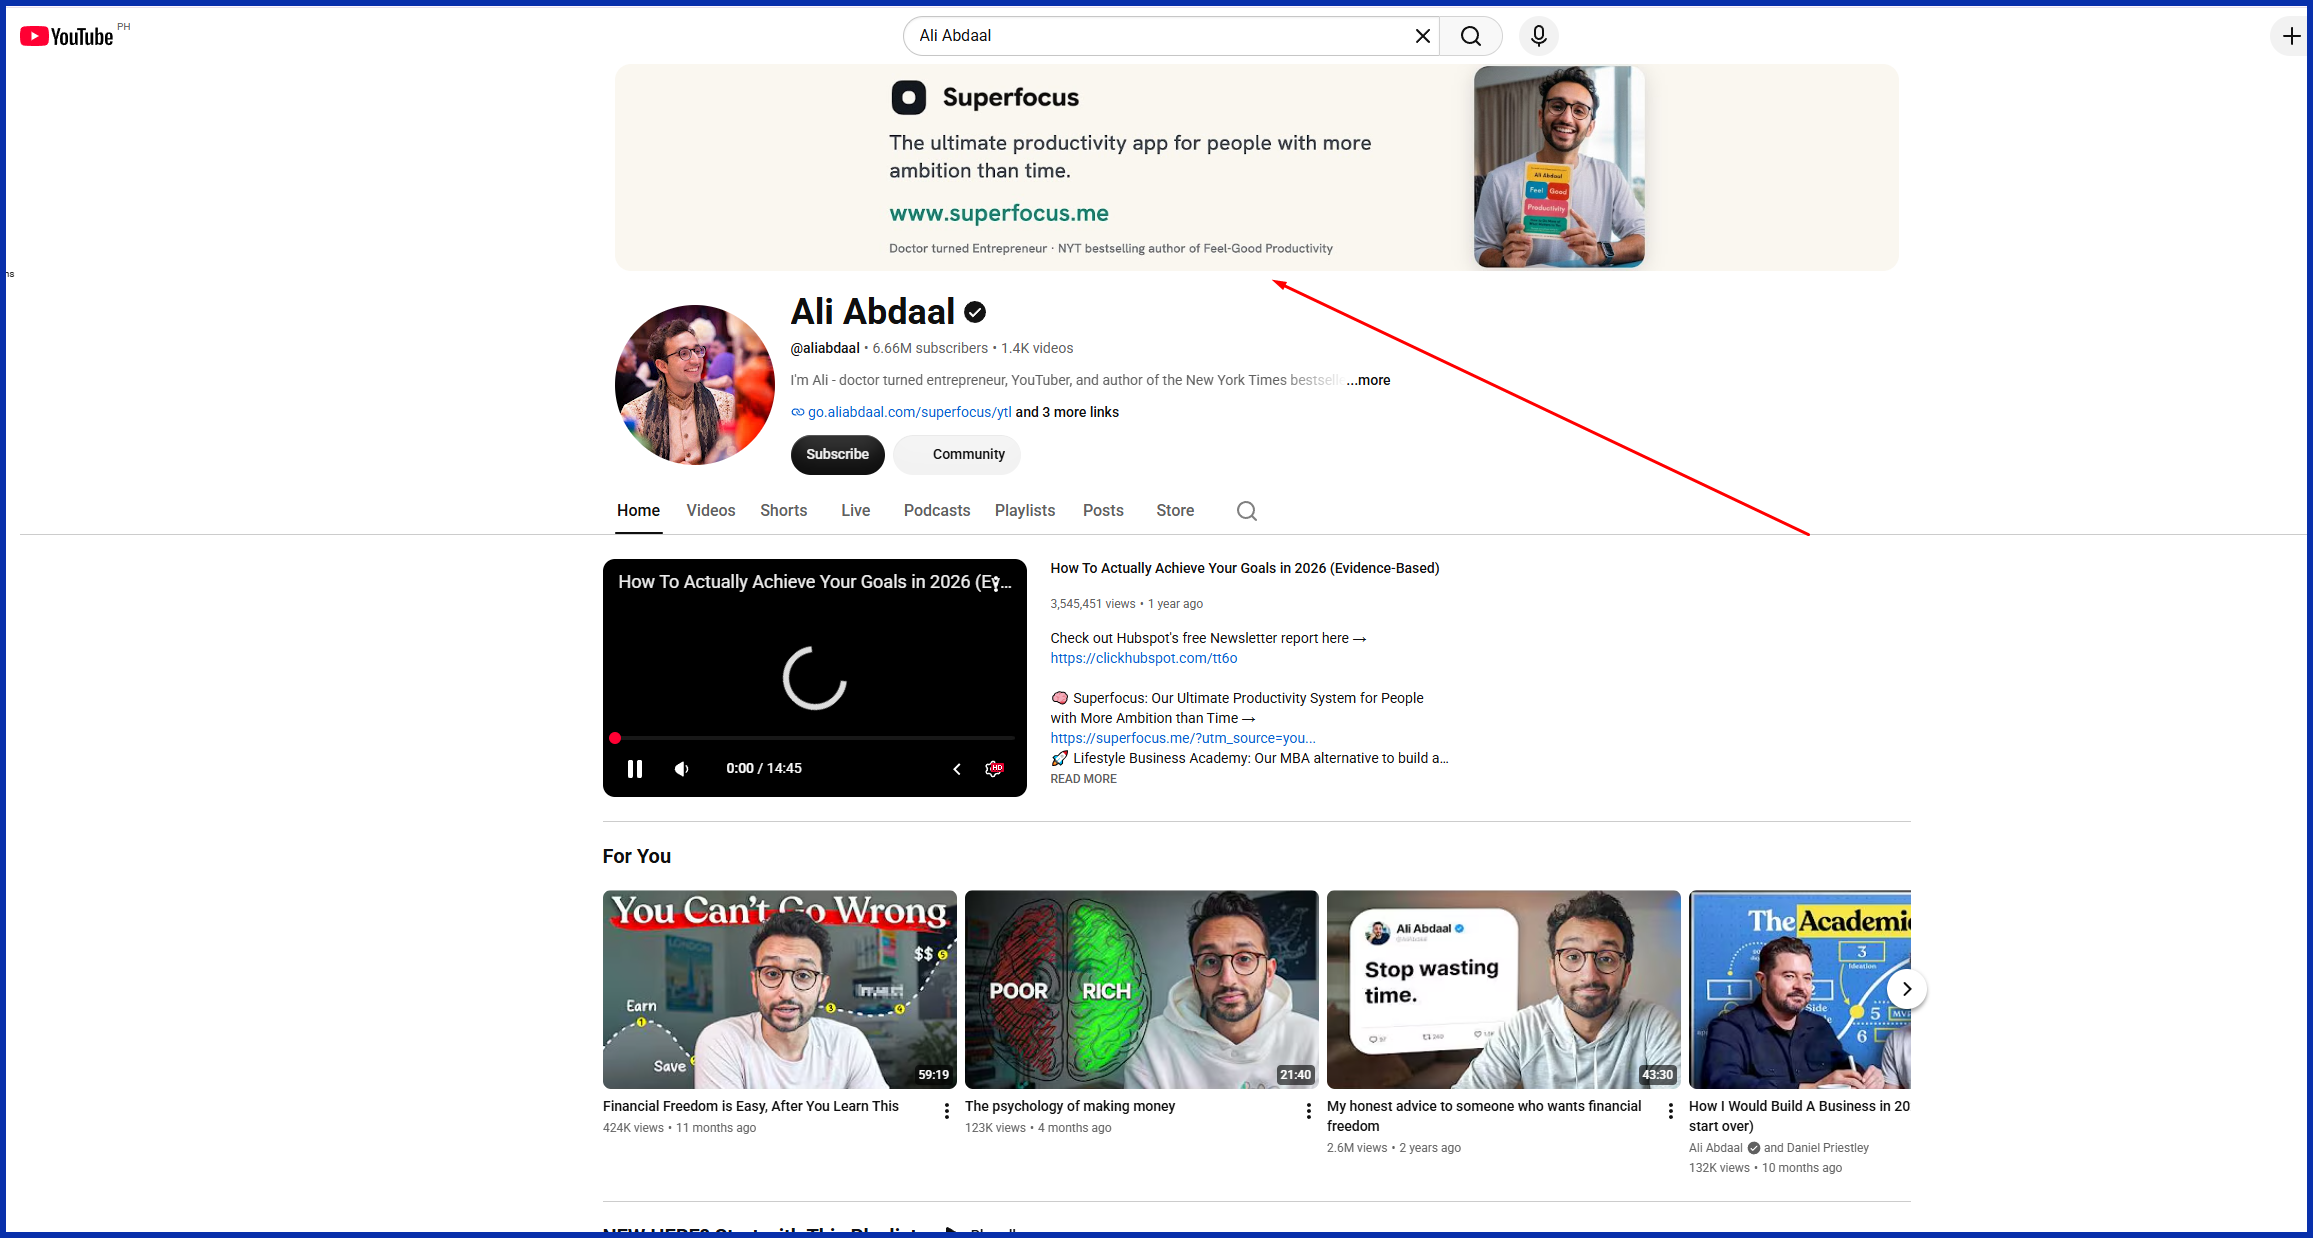The image size is (2313, 1238).
Task: Open the Create plus button
Action: pyautogui.click(x=2291, y=36)
